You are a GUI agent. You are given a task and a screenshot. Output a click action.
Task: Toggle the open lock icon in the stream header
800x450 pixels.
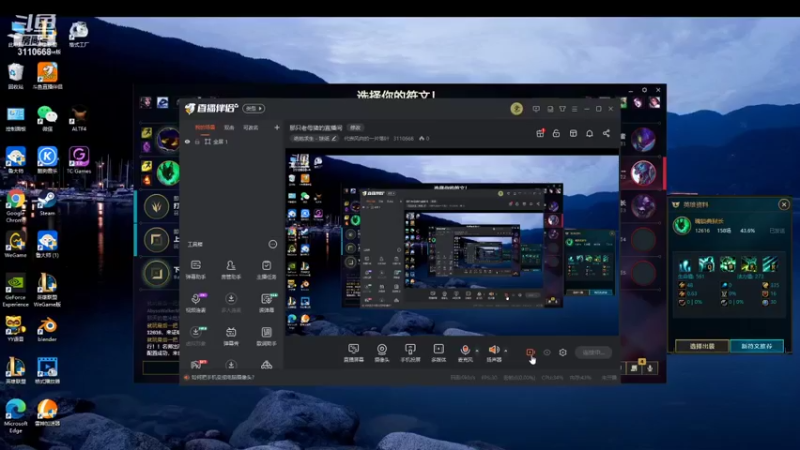coord(556,133)
